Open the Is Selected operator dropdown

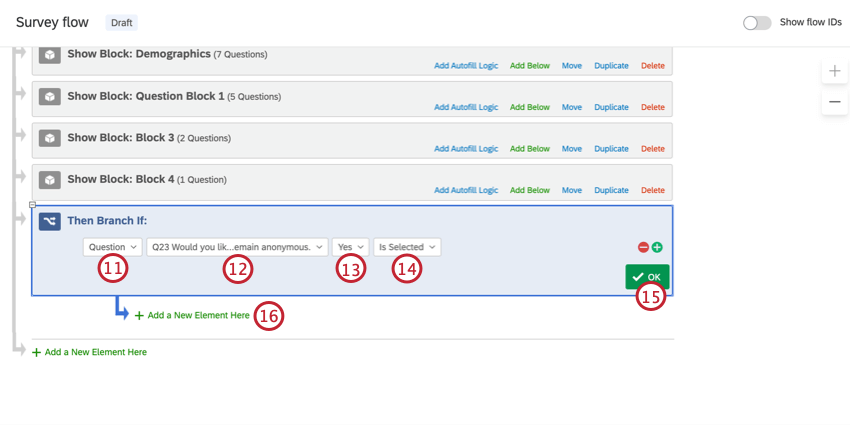click(x=407, y=247)
